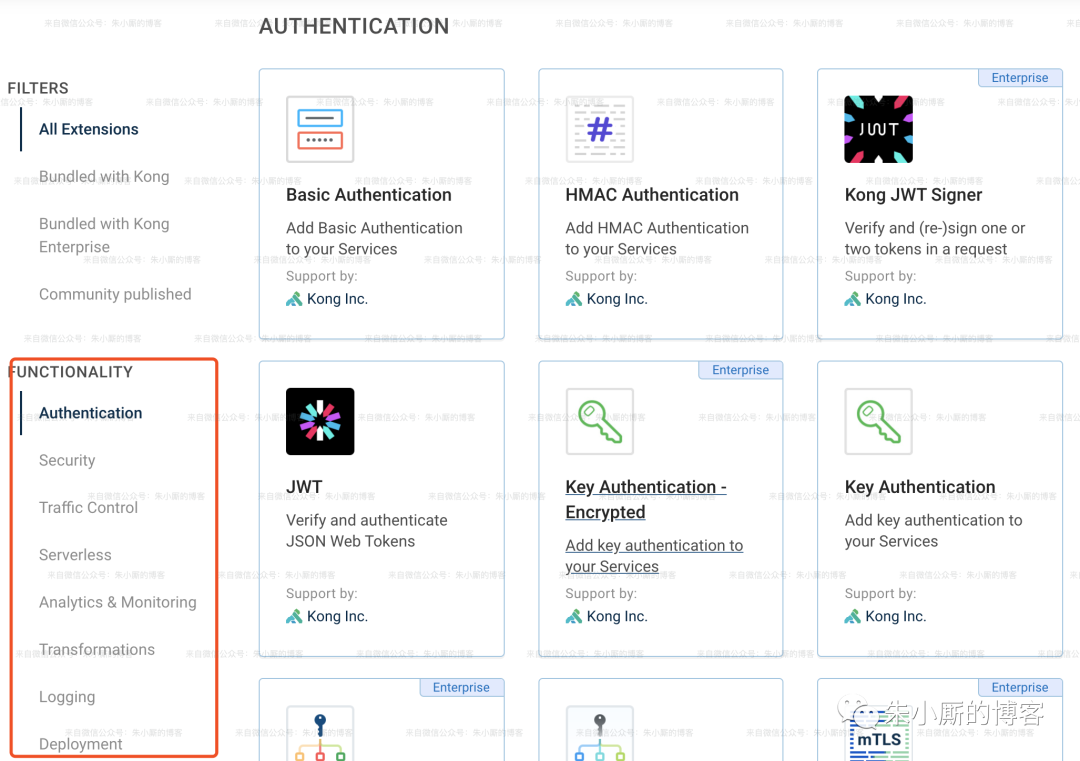The image size is (1080, 761).
Task: Click Kong Inc. under Kong JWT Signer
Action: coord(895,299)
